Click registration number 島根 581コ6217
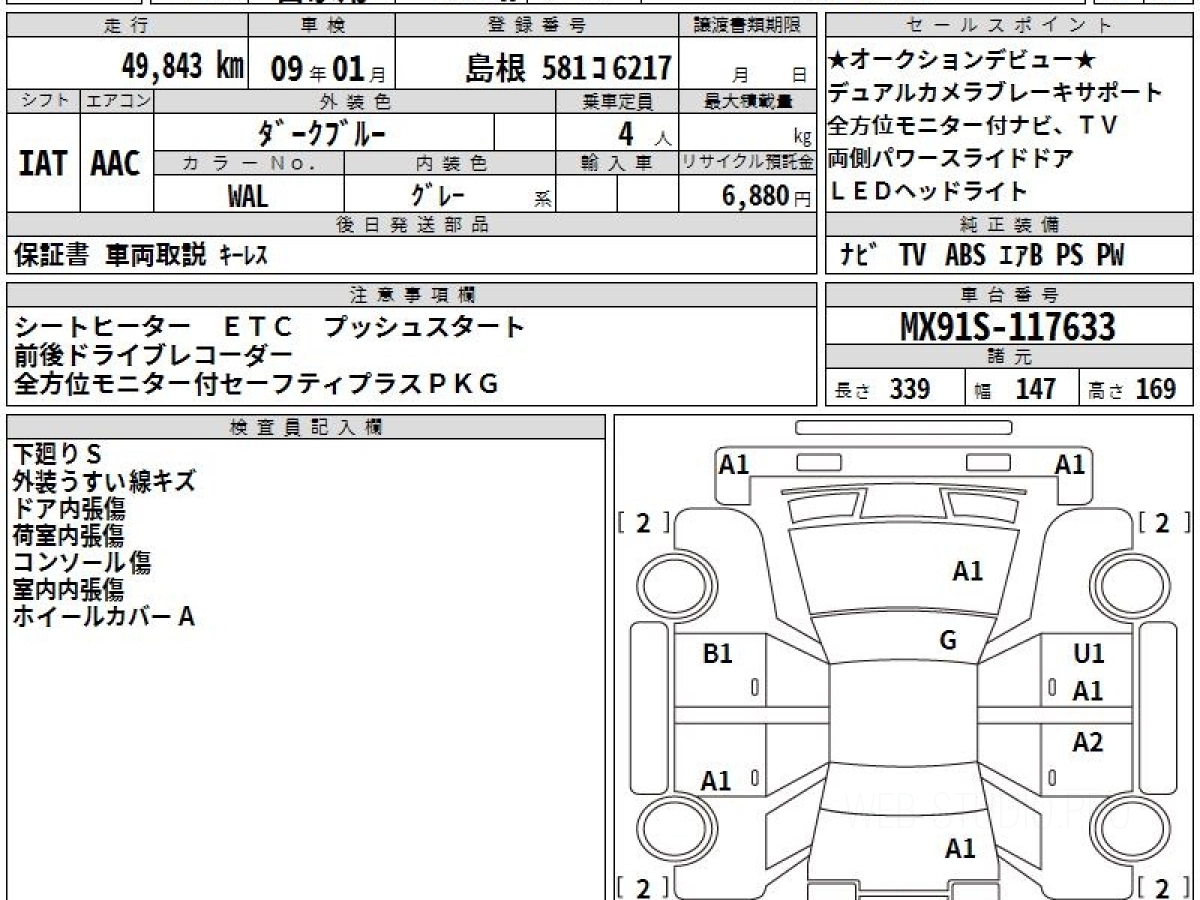1200x900 pixels. click(x=568, y=68)
